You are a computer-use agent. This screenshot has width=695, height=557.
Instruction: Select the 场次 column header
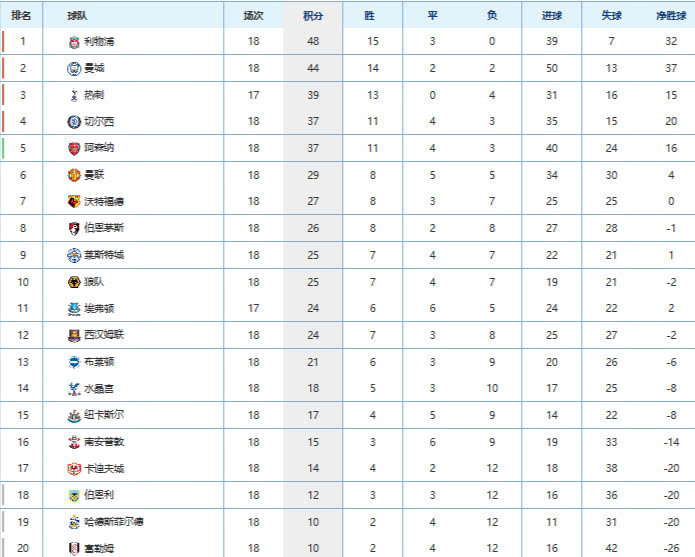[x=254, y=16]
